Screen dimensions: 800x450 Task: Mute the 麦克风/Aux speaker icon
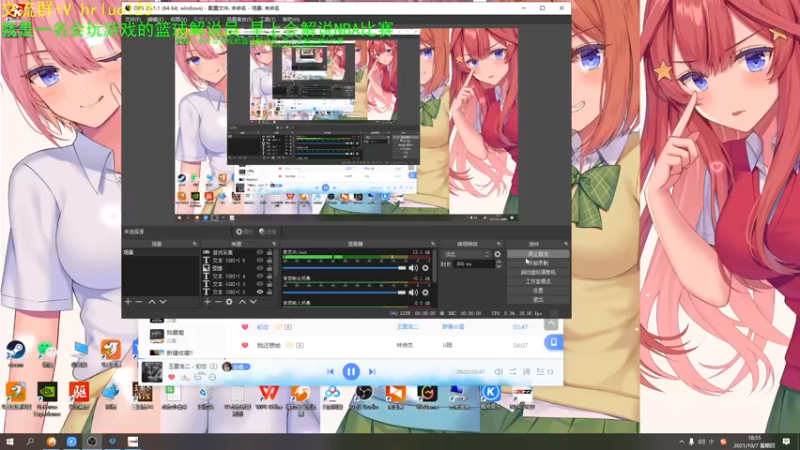pos(413,268)
